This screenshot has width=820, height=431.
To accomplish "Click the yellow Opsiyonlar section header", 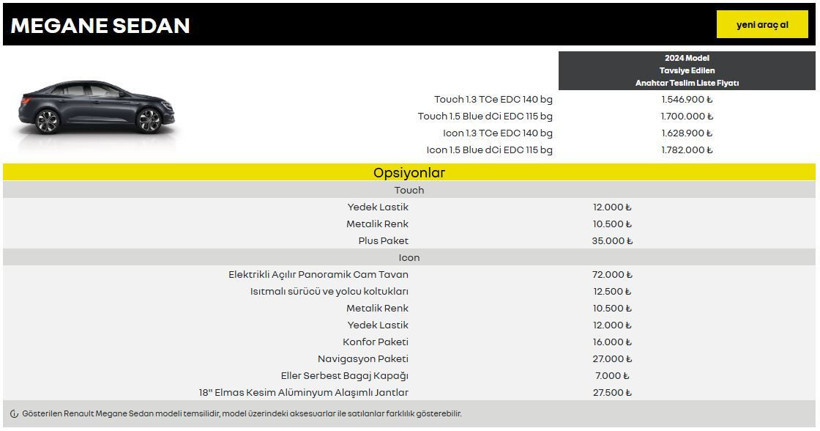I will tap(409, 173).
